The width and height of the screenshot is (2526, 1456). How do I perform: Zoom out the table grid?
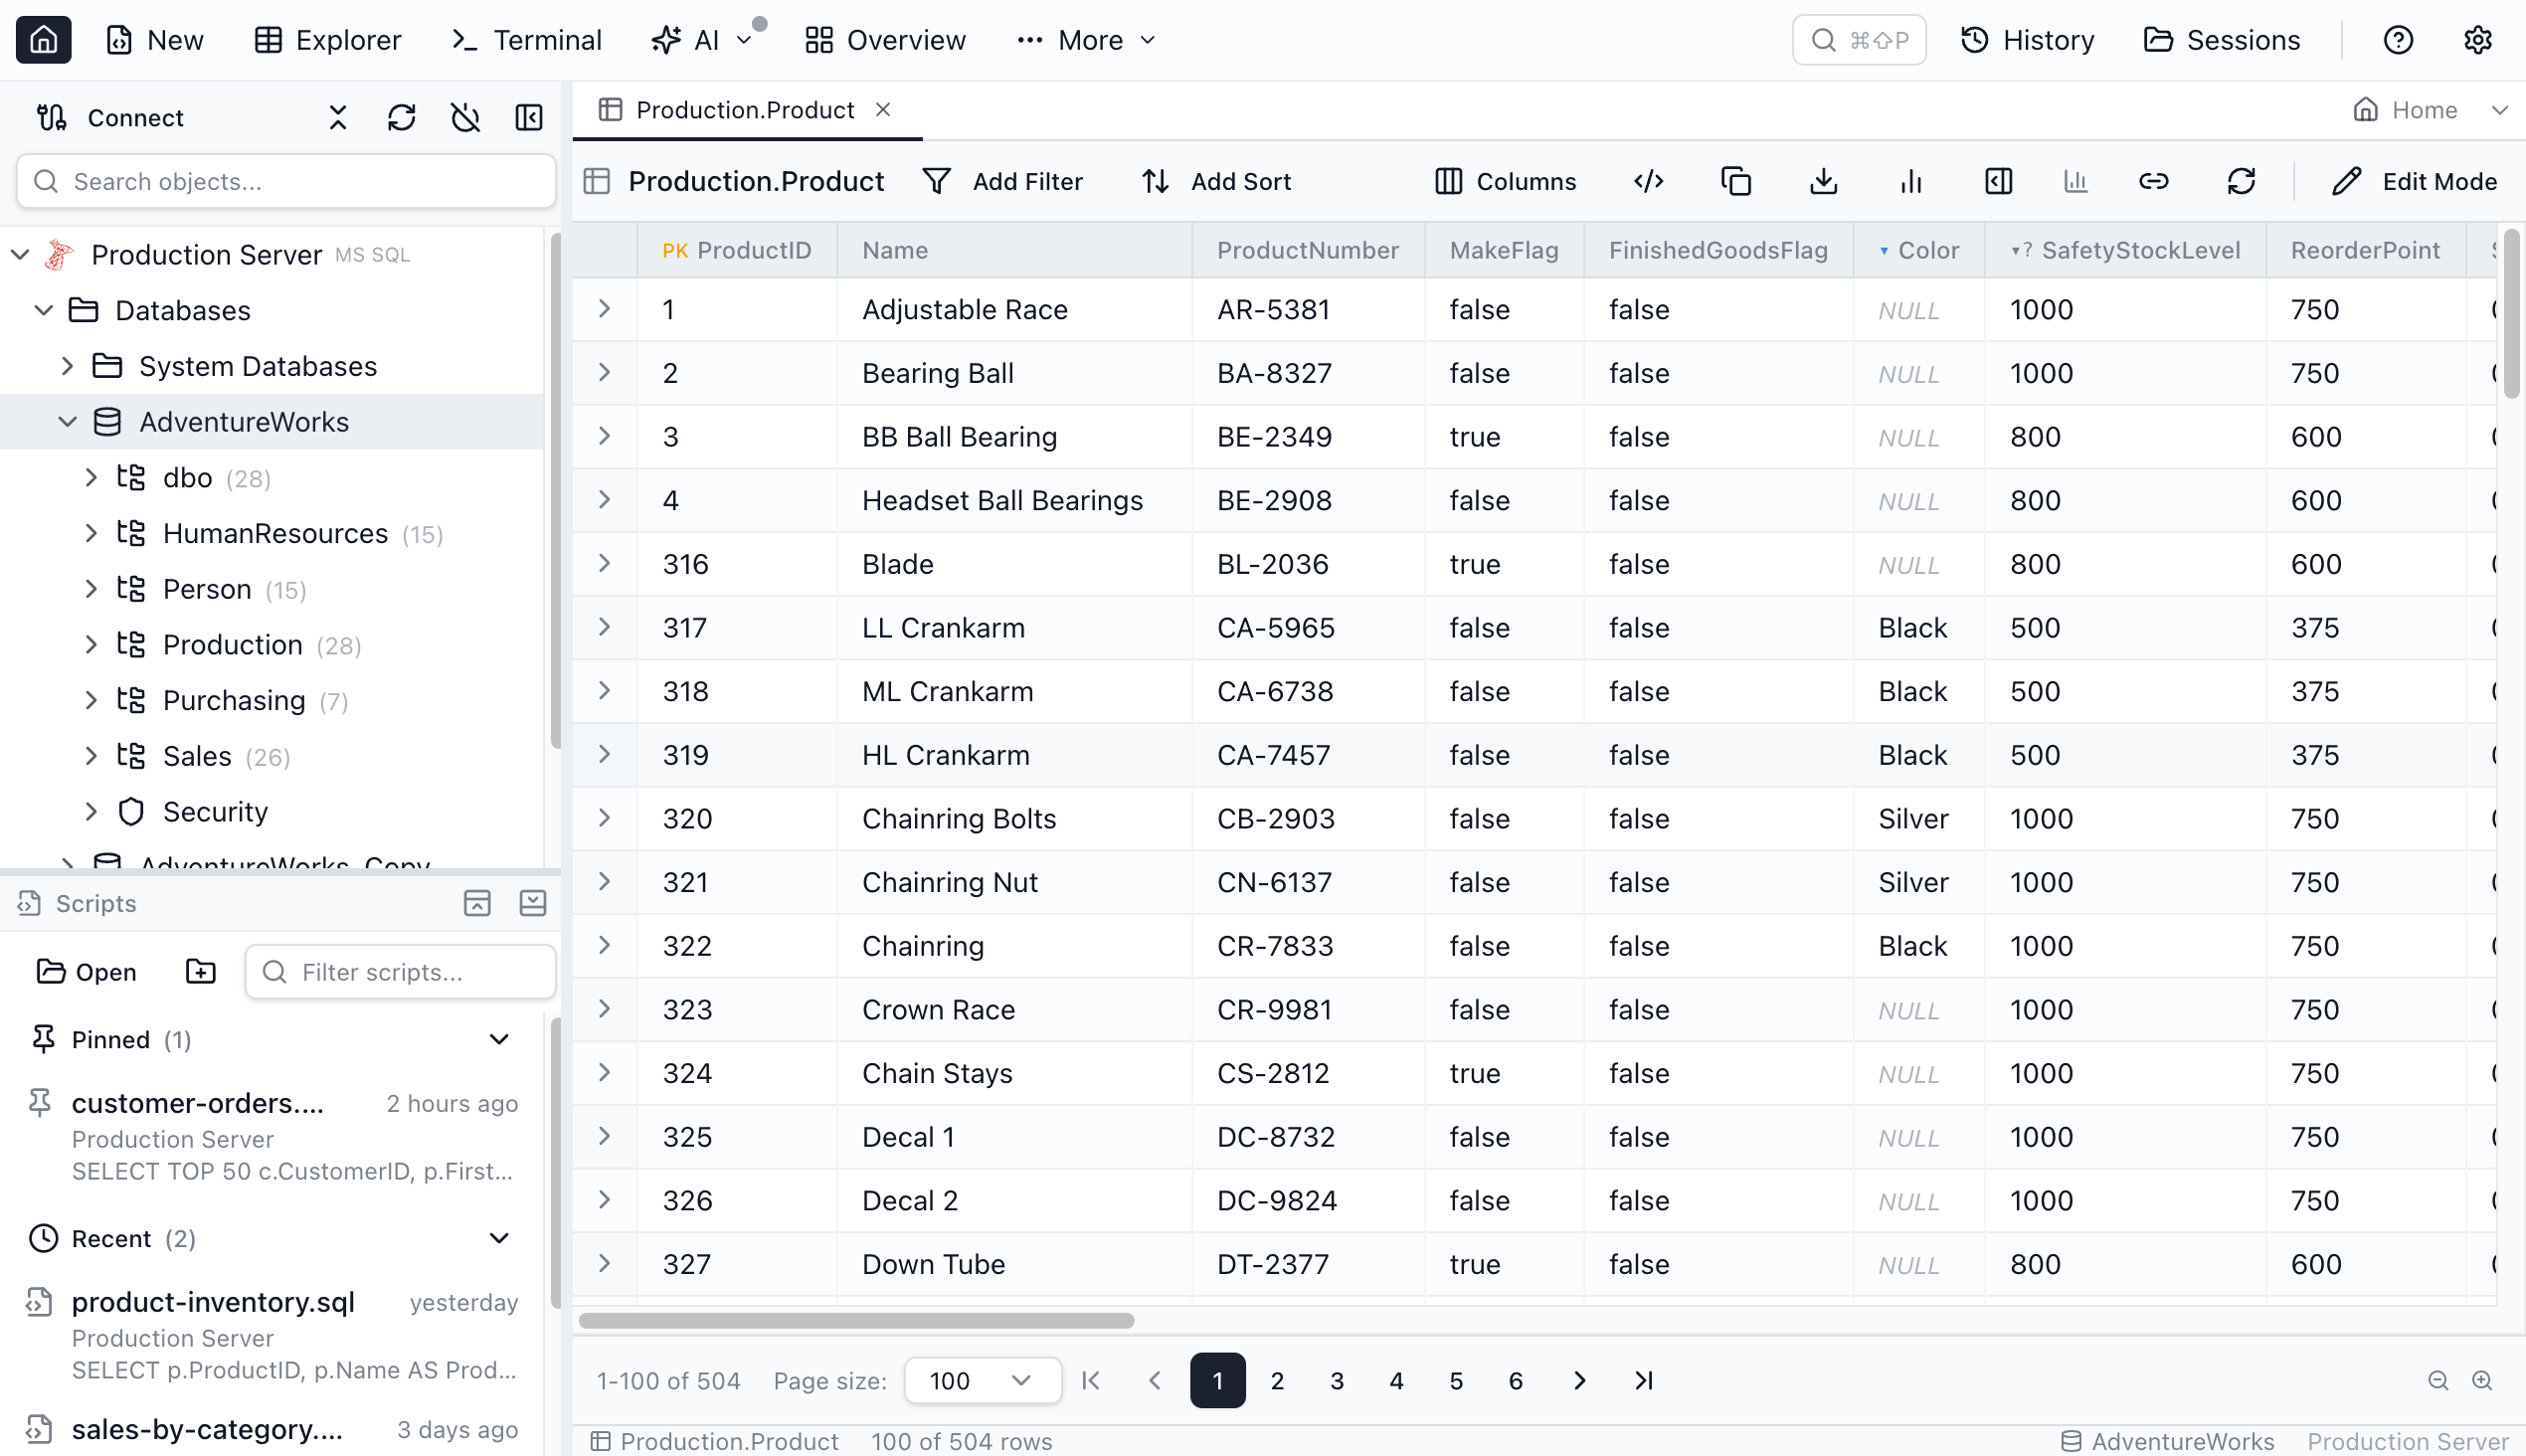(2437, 1380)
